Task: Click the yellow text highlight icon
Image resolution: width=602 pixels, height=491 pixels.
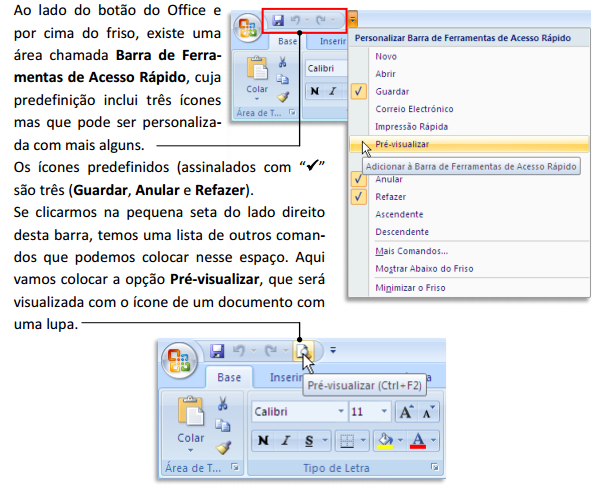Action: 384,440
